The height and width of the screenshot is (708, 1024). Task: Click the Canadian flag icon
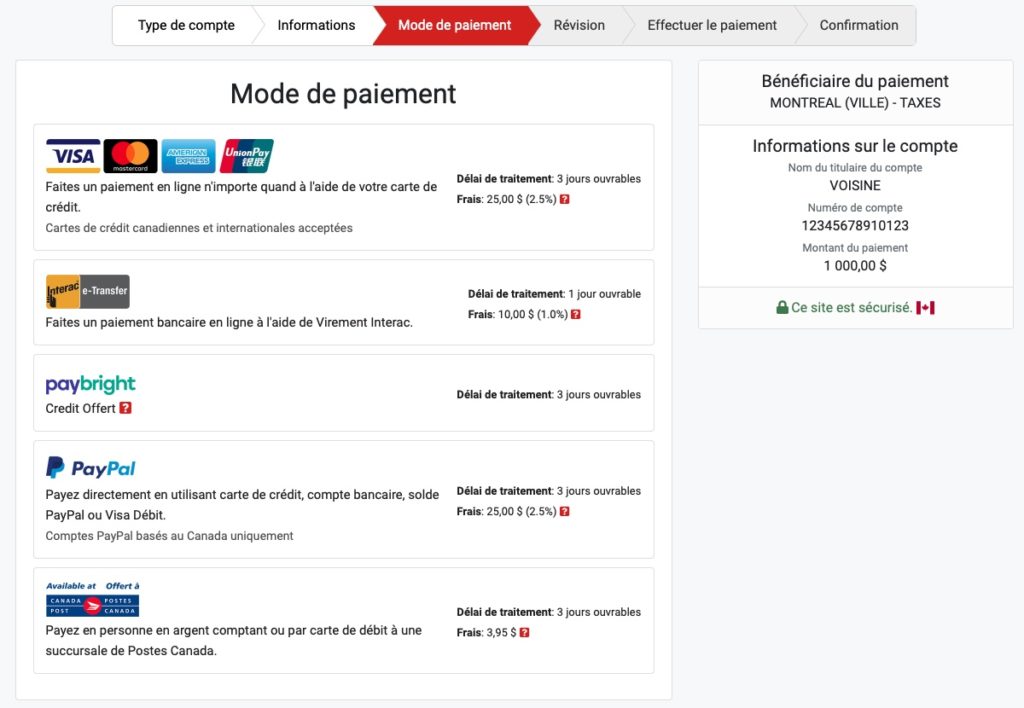click(925, 306)
